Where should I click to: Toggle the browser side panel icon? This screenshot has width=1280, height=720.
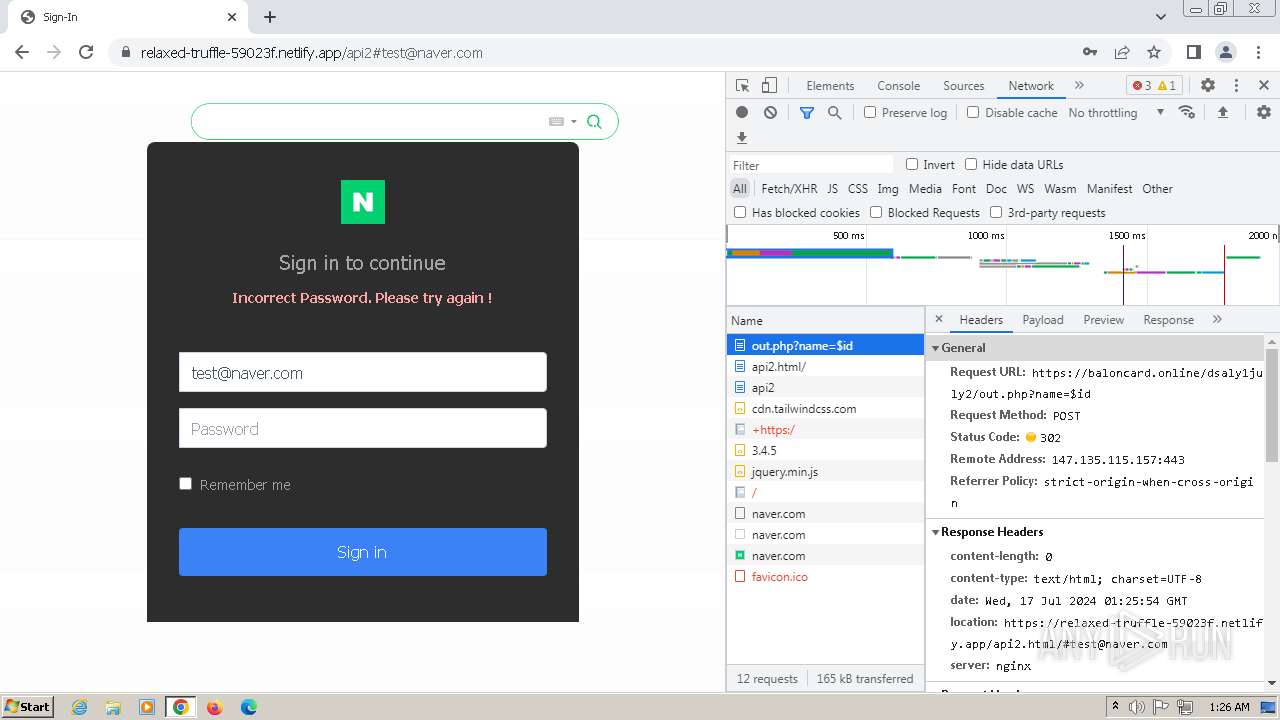1193,52
